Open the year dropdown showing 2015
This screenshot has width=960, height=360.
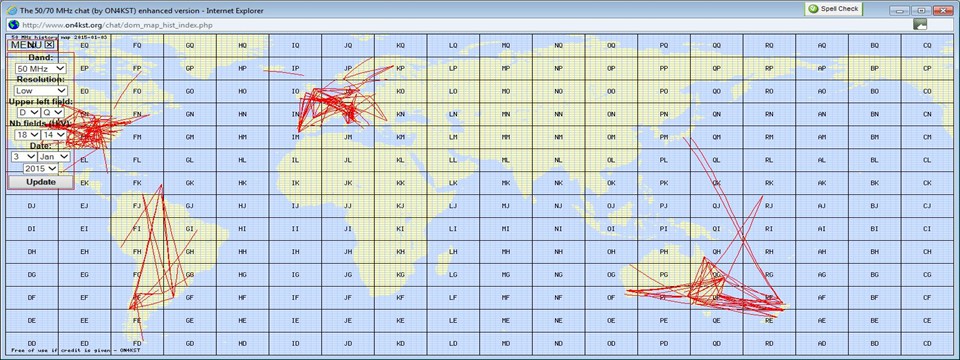[41, 168]
